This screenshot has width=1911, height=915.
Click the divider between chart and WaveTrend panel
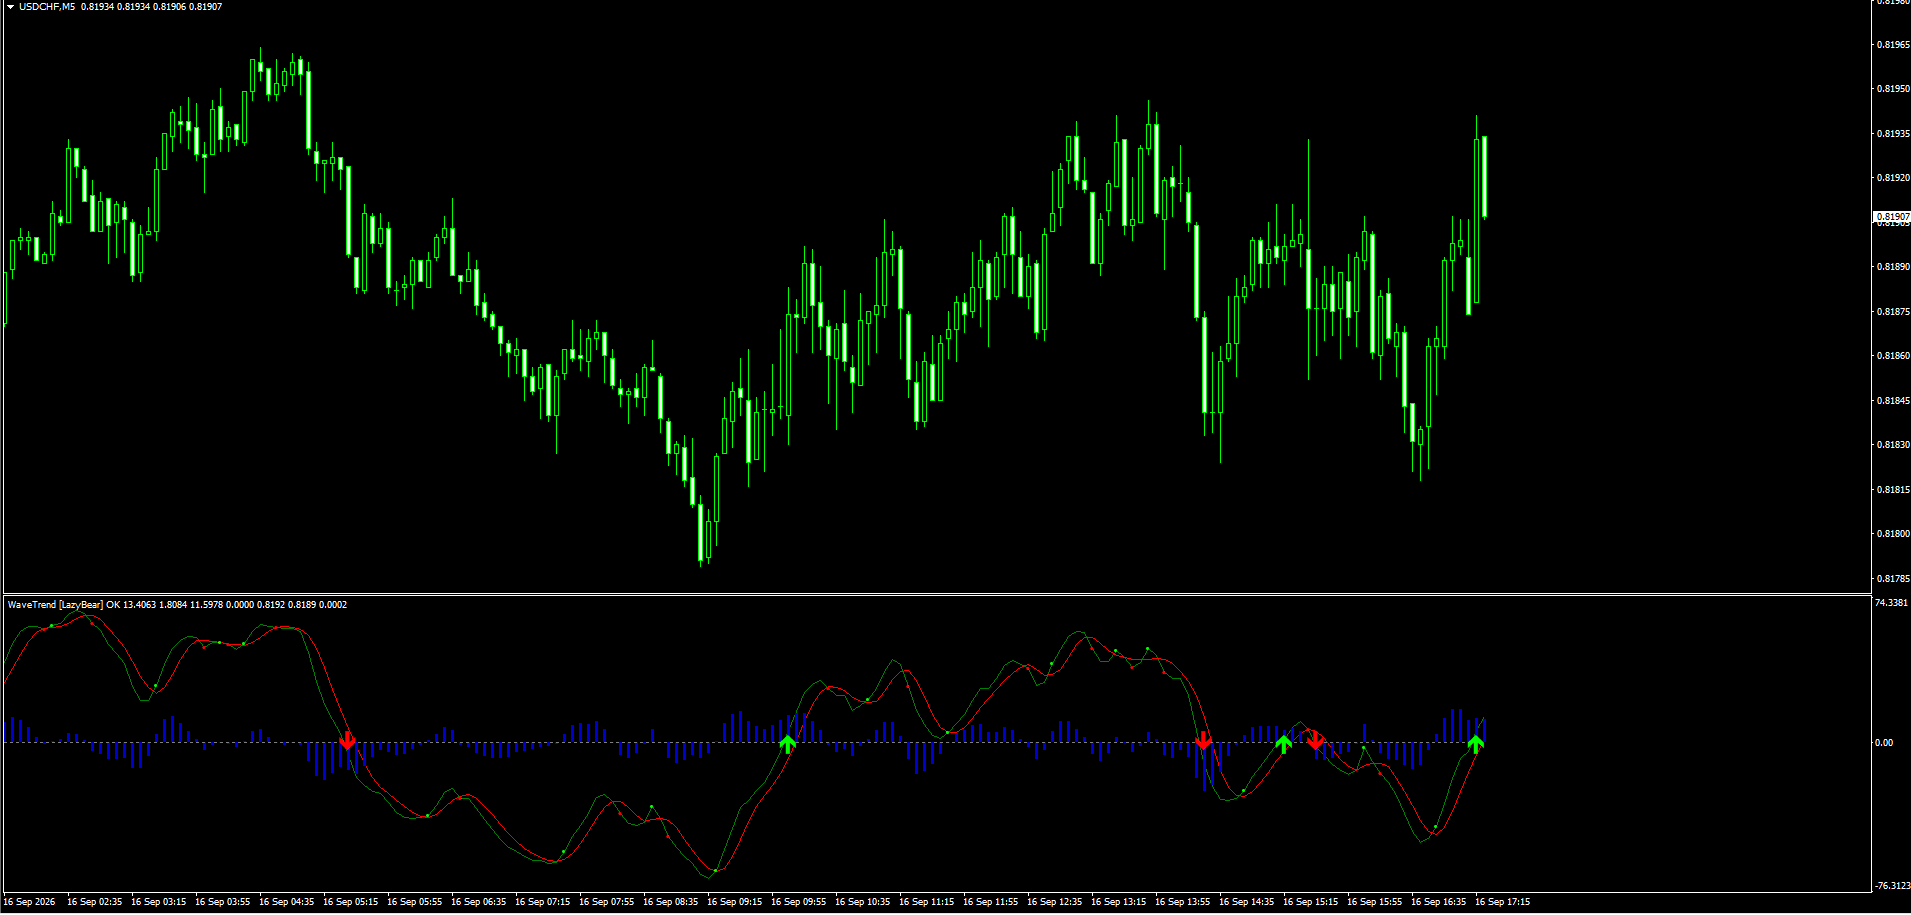pyautogui.click(x=936, y=594)
